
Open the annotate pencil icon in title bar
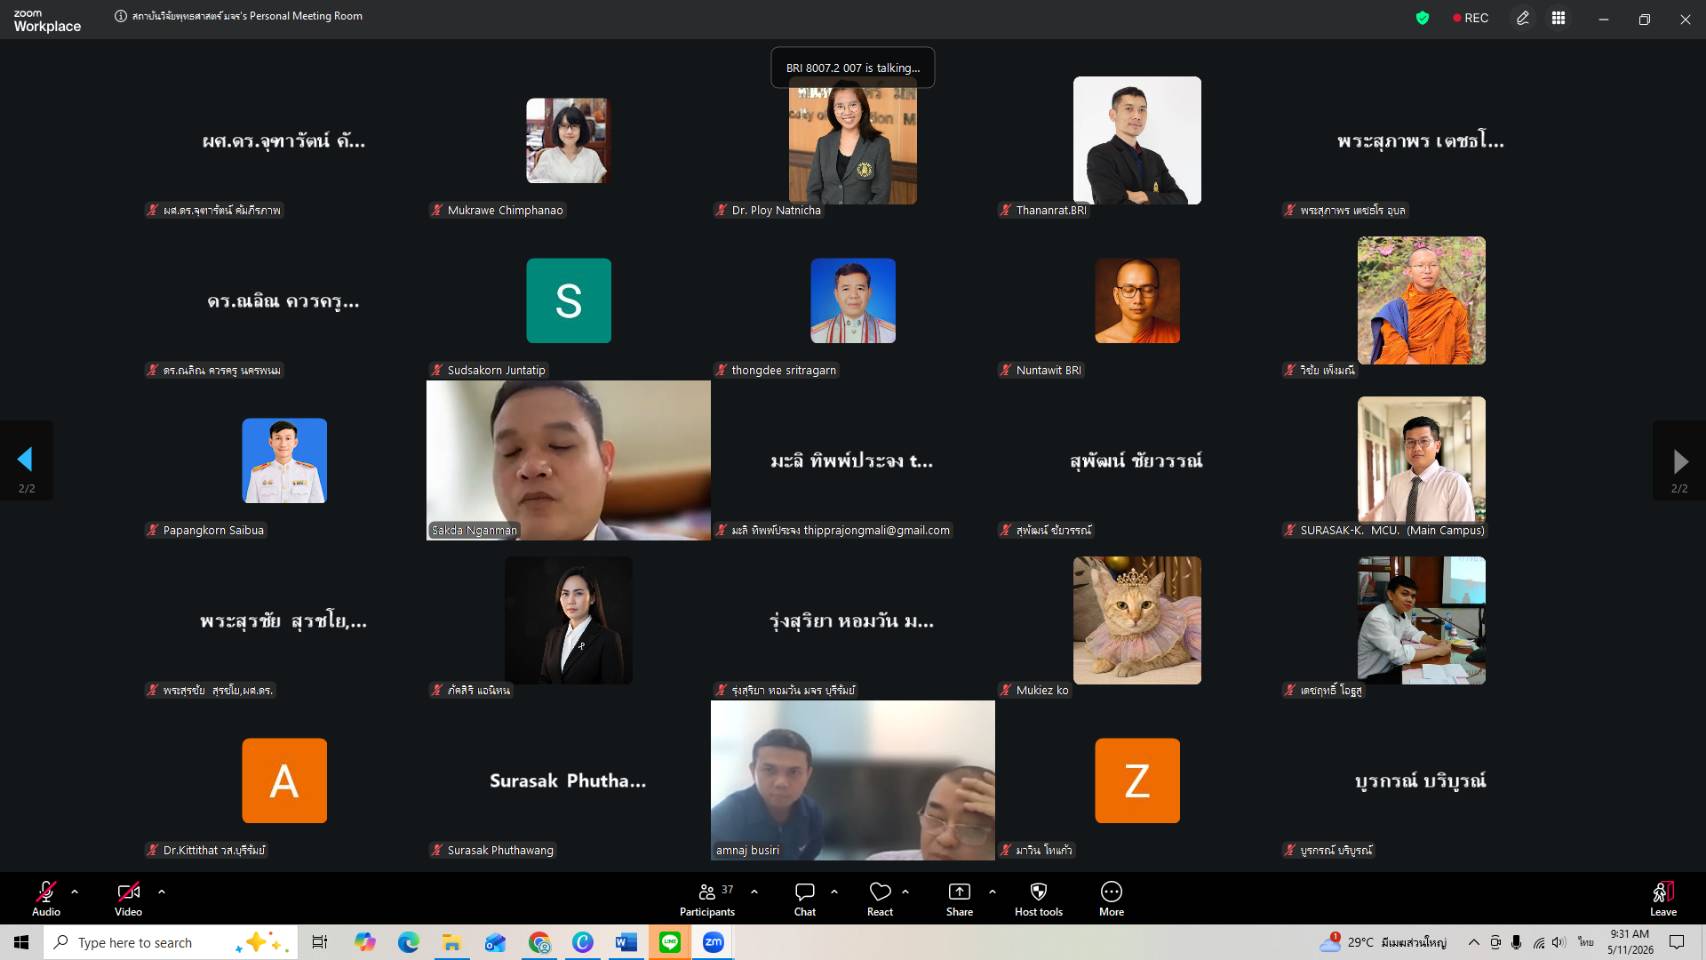(x=1522, y=18)
